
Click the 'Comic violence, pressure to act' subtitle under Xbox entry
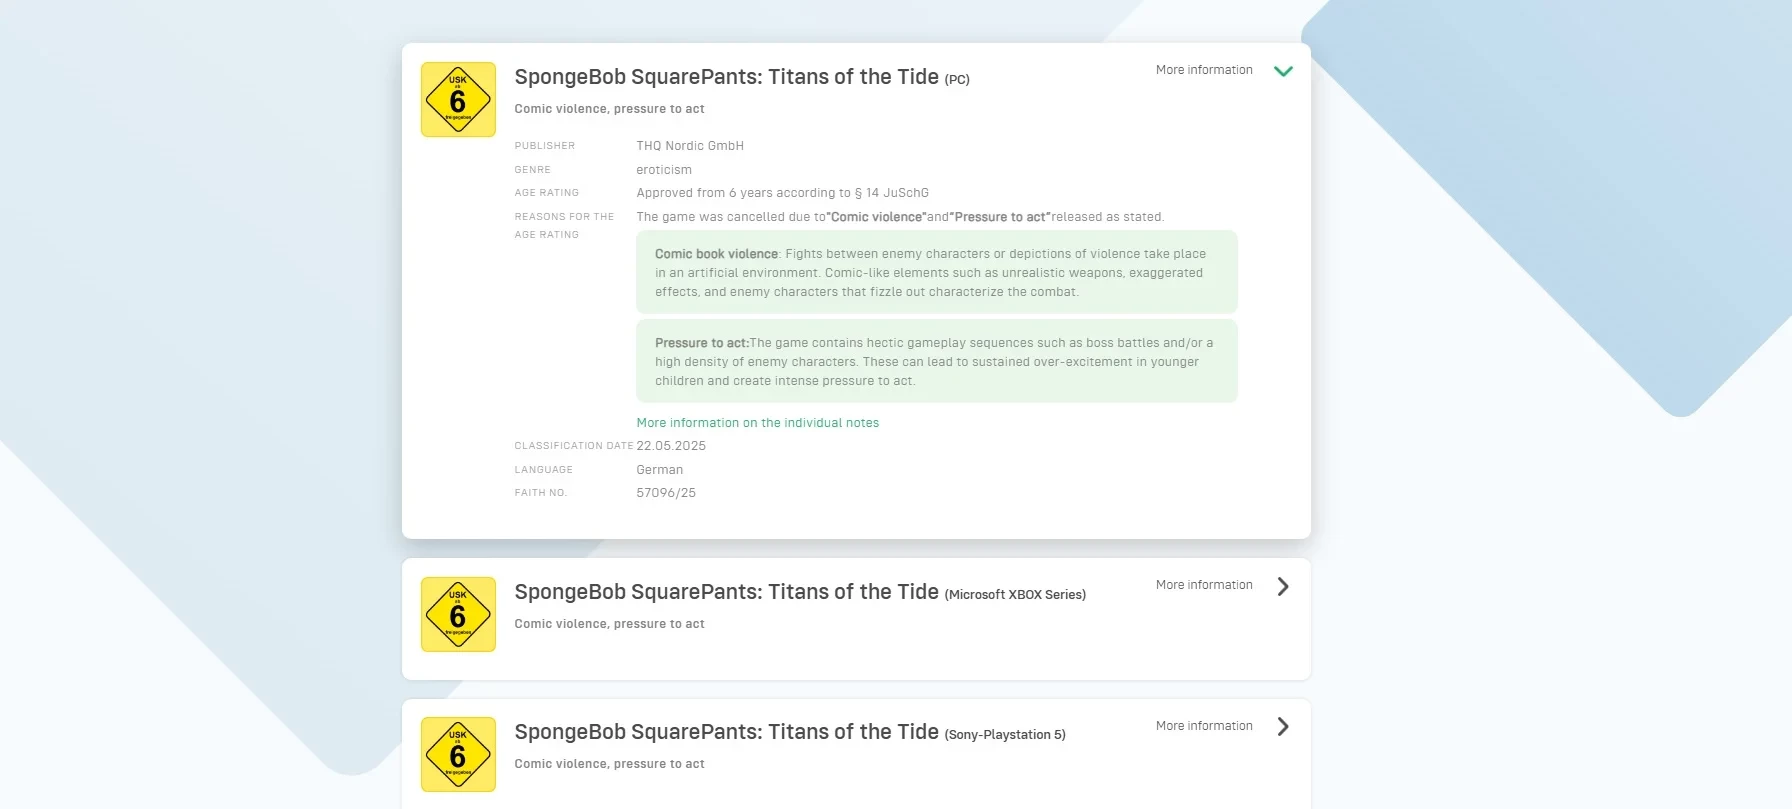click(x=609, y=624)
